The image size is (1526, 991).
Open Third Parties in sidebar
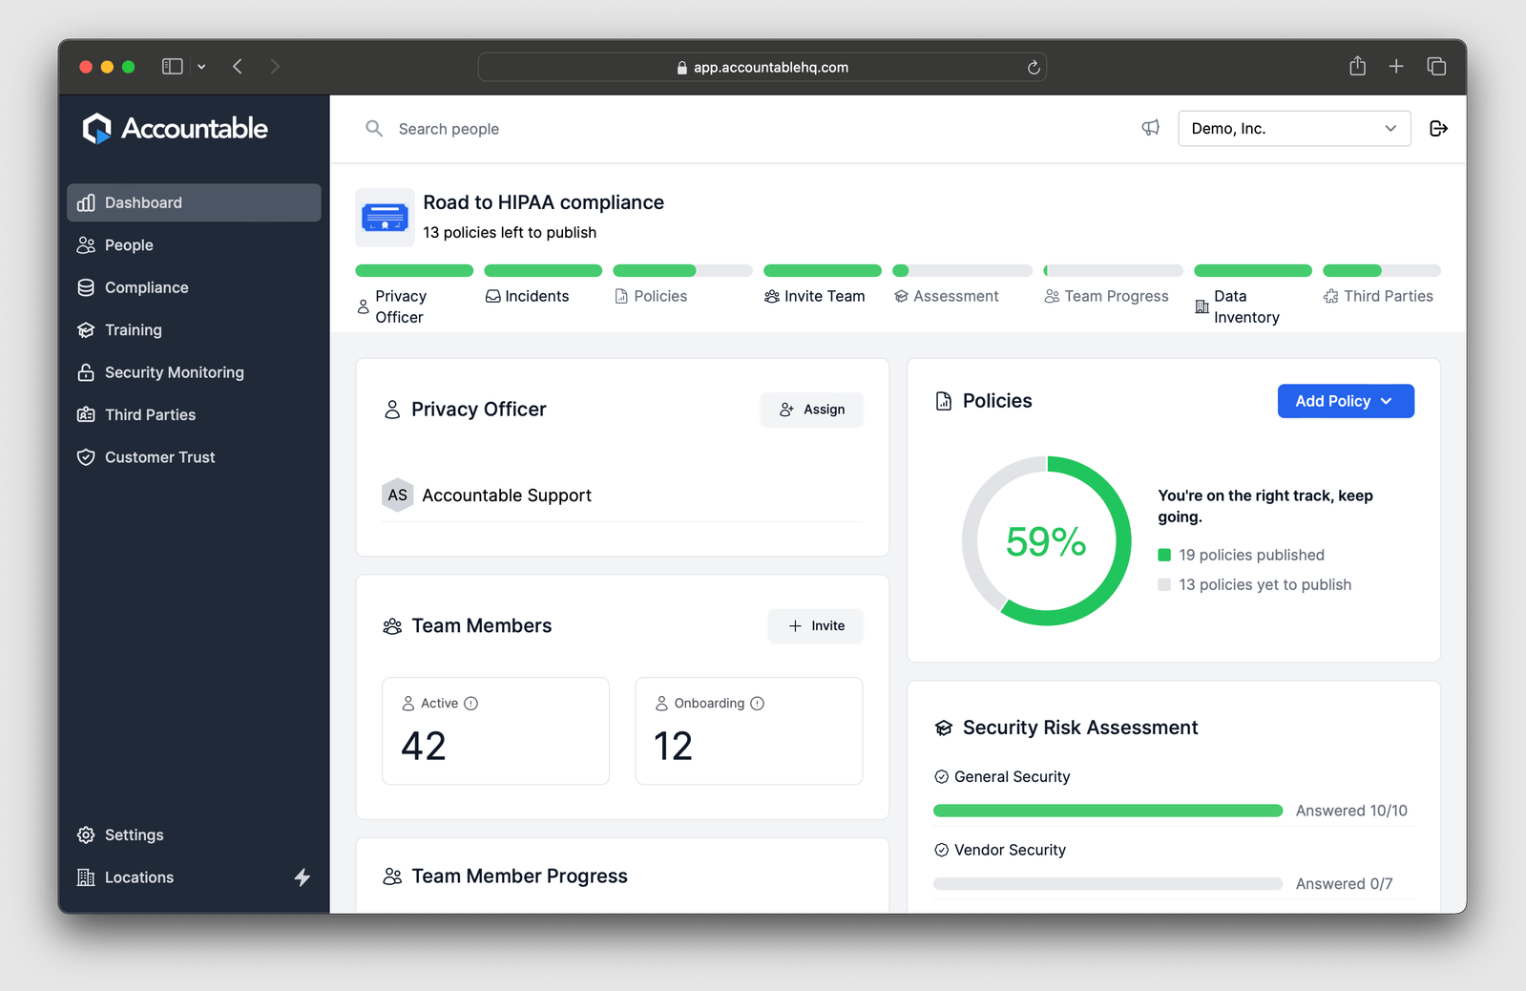coord(194,414)
